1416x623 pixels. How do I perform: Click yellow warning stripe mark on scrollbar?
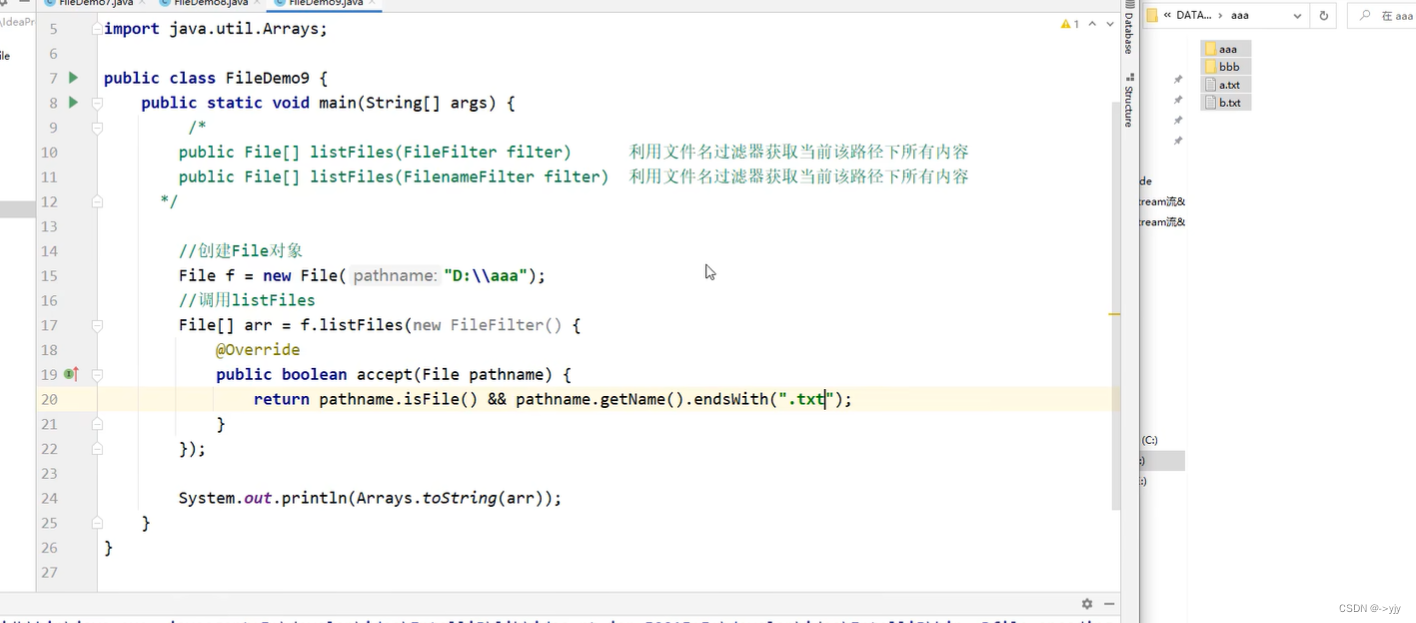(1113, 314)
